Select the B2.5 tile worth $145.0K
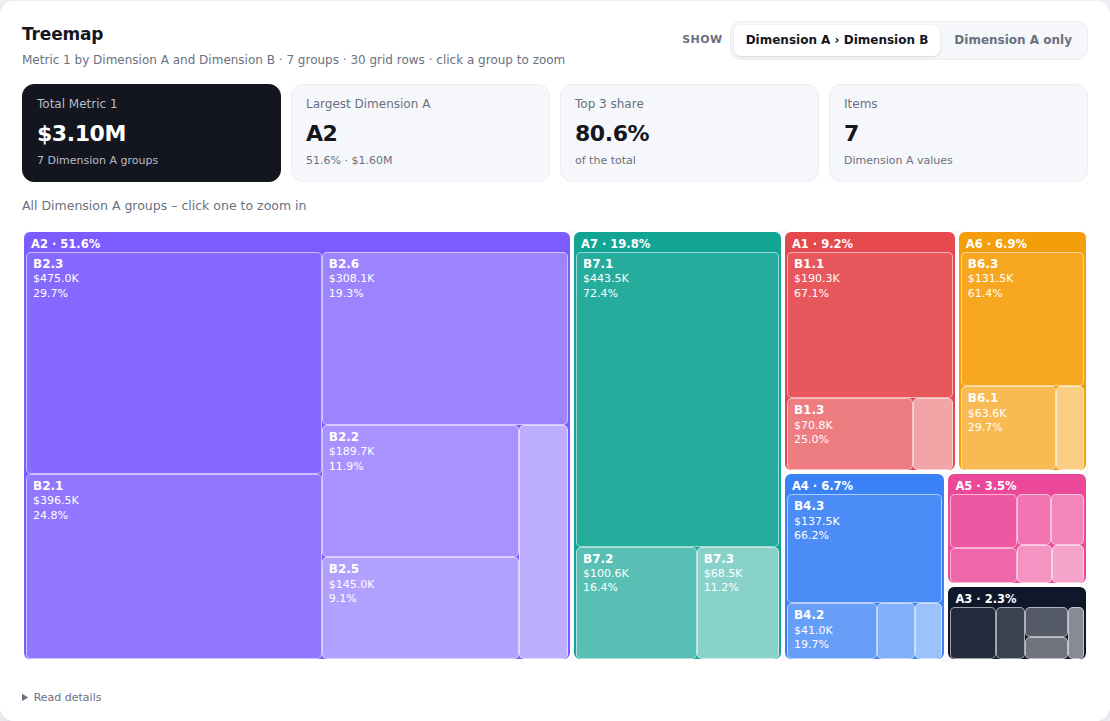The height and width of the screenshot is (721, 1110). coord(420,608)
